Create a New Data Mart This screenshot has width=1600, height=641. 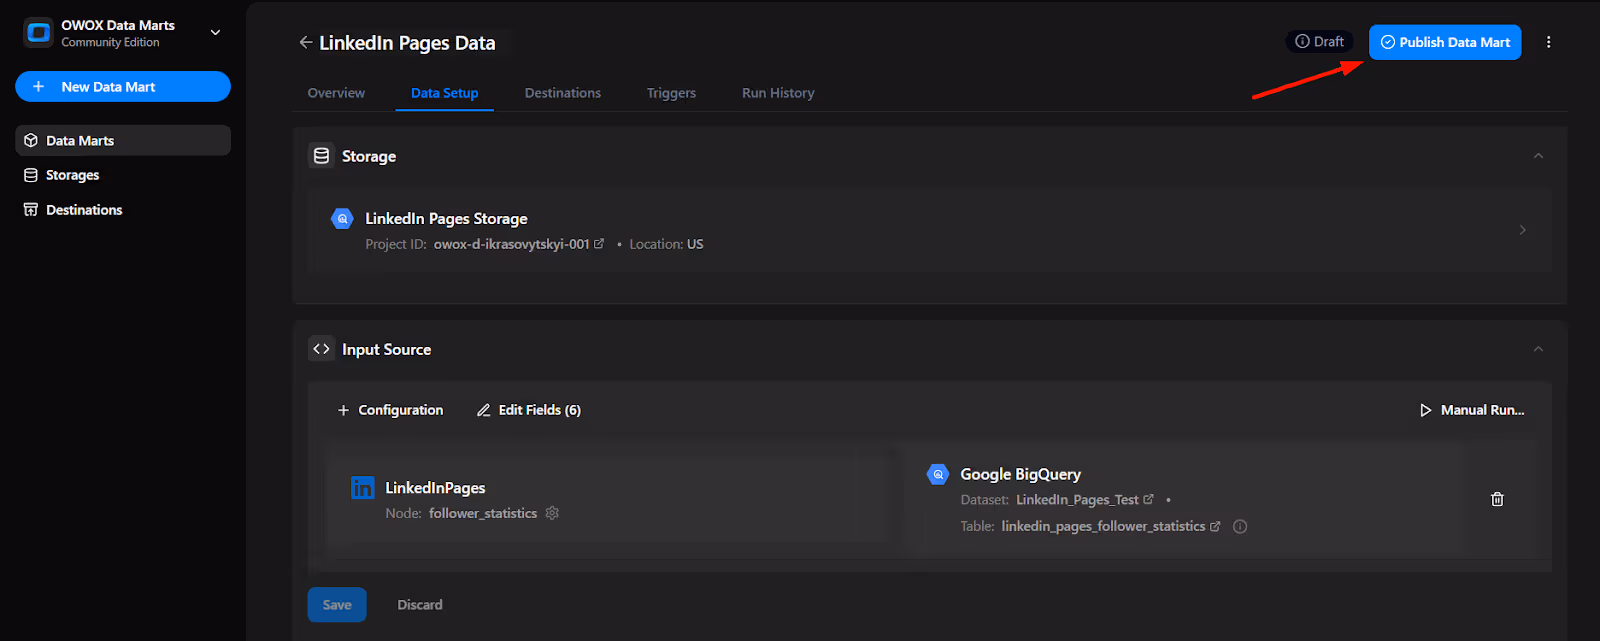[x=123, y=87]
